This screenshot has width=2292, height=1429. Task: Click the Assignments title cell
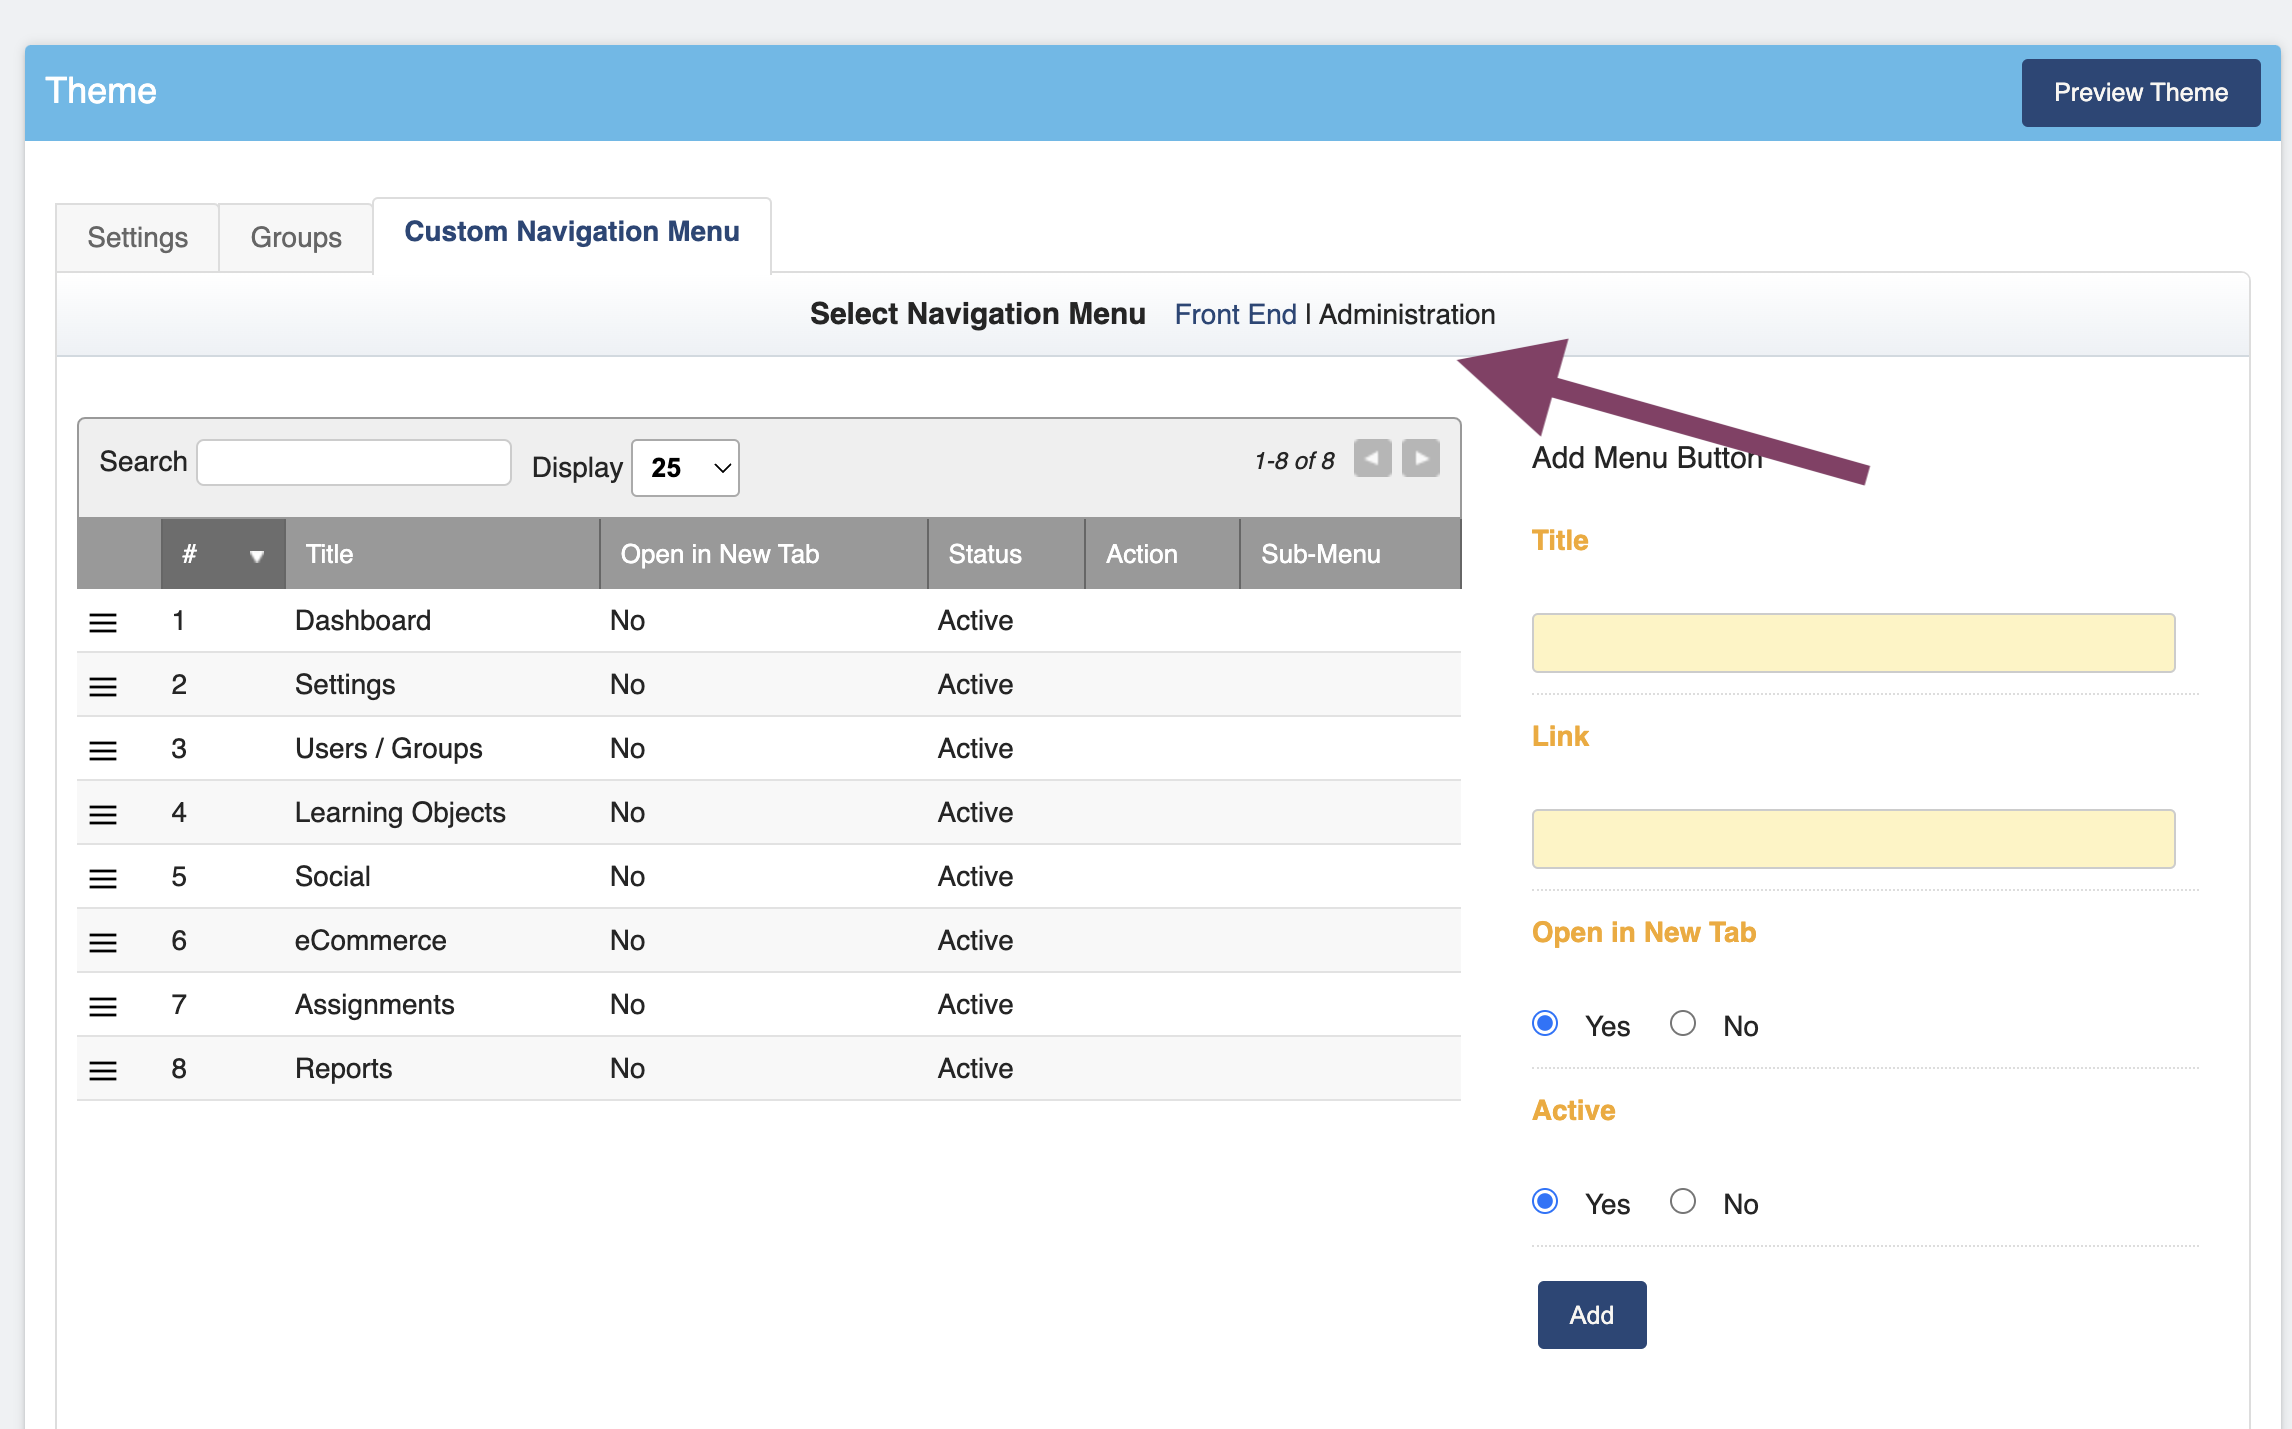click(x=374, y=1004)
